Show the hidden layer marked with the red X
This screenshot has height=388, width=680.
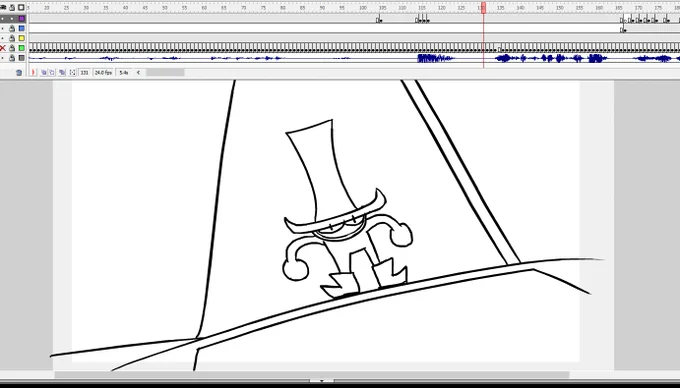[x=3, y=48]
